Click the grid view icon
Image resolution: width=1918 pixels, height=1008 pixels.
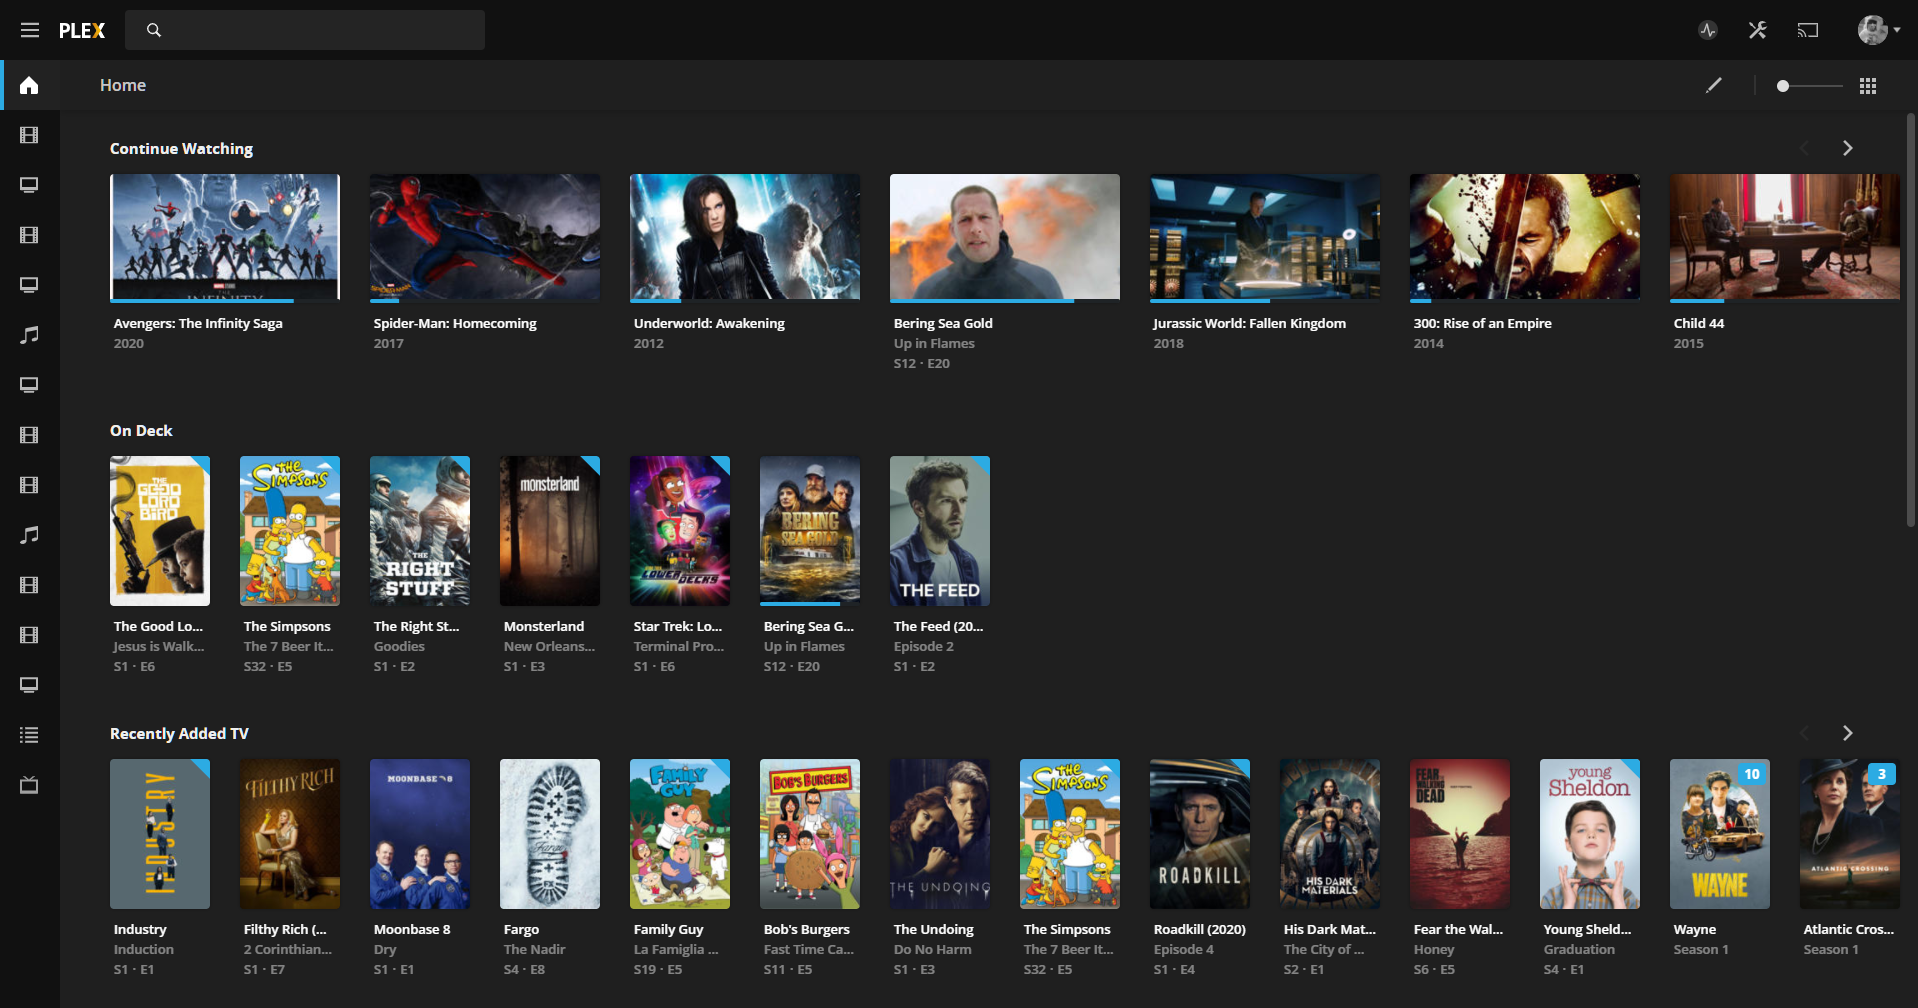pyautogui.click(x=1867, y=86)
